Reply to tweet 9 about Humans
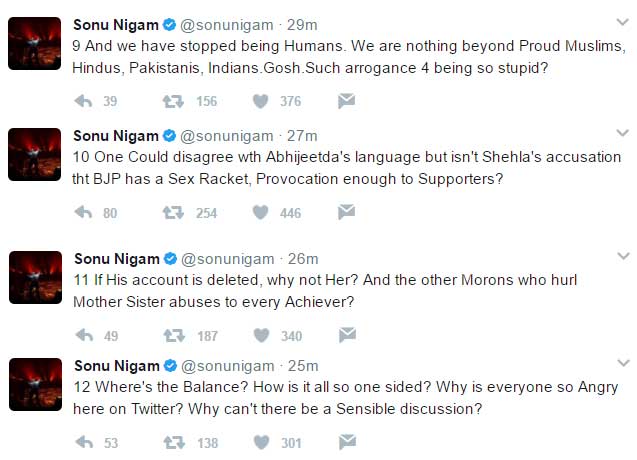Viewport: 637px width, 460px height. (84, 101)
